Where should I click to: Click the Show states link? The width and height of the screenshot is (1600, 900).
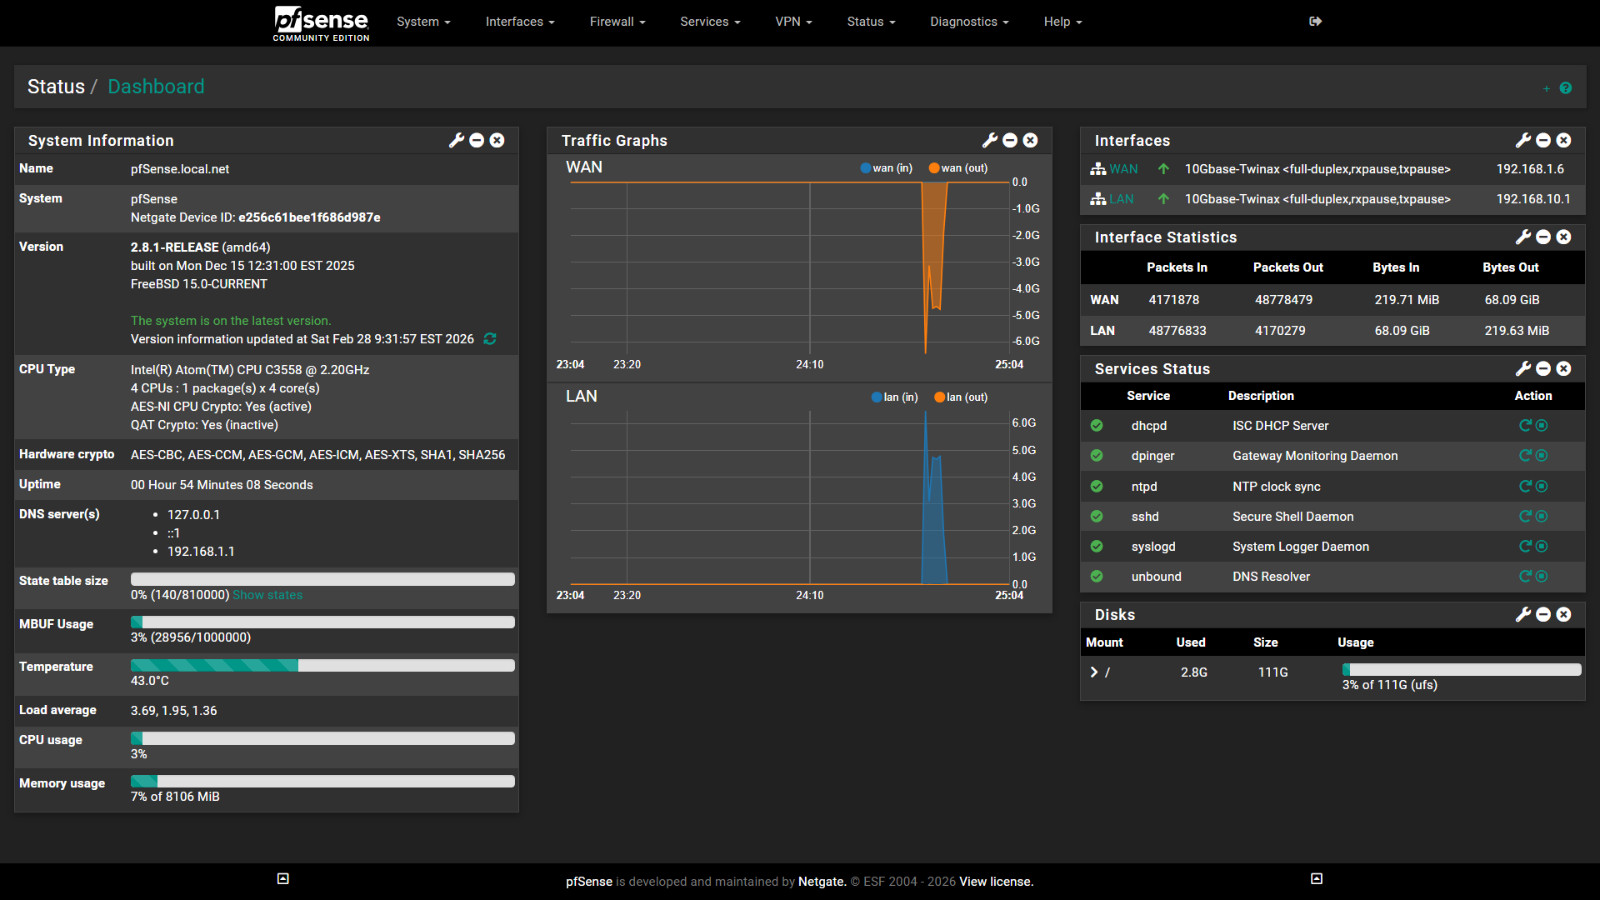tap(267, 595)
